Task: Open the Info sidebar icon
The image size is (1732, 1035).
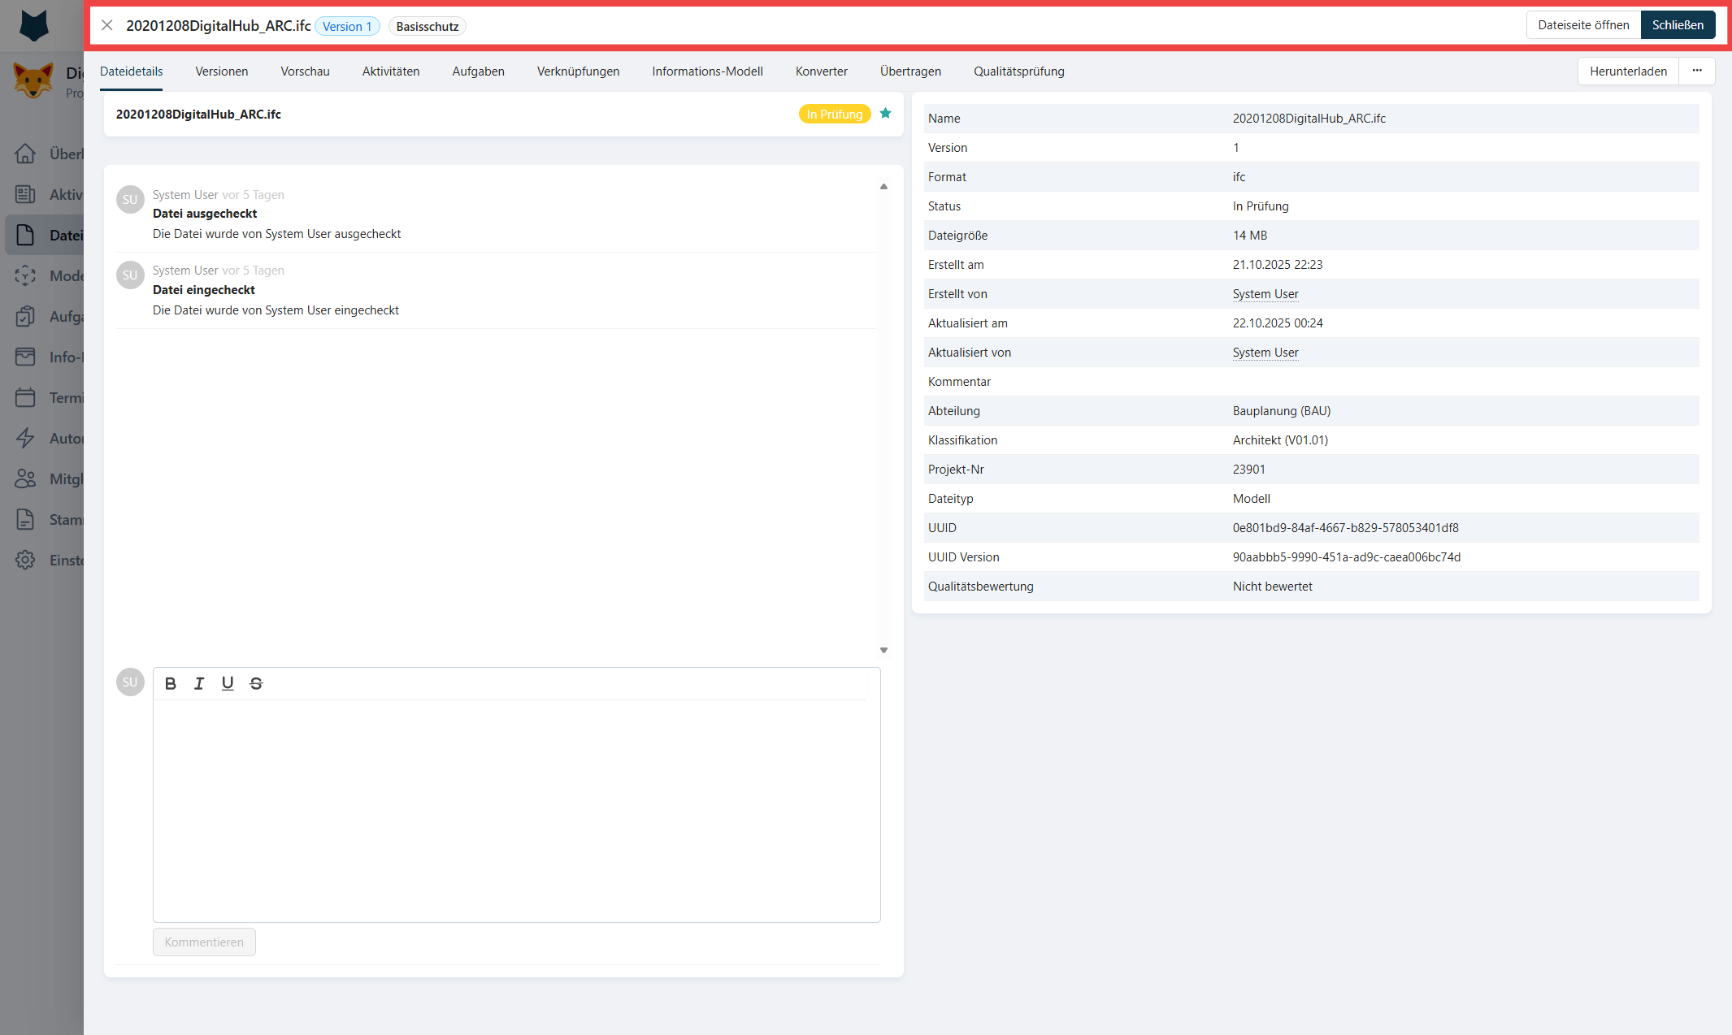Action: (25, 357)
